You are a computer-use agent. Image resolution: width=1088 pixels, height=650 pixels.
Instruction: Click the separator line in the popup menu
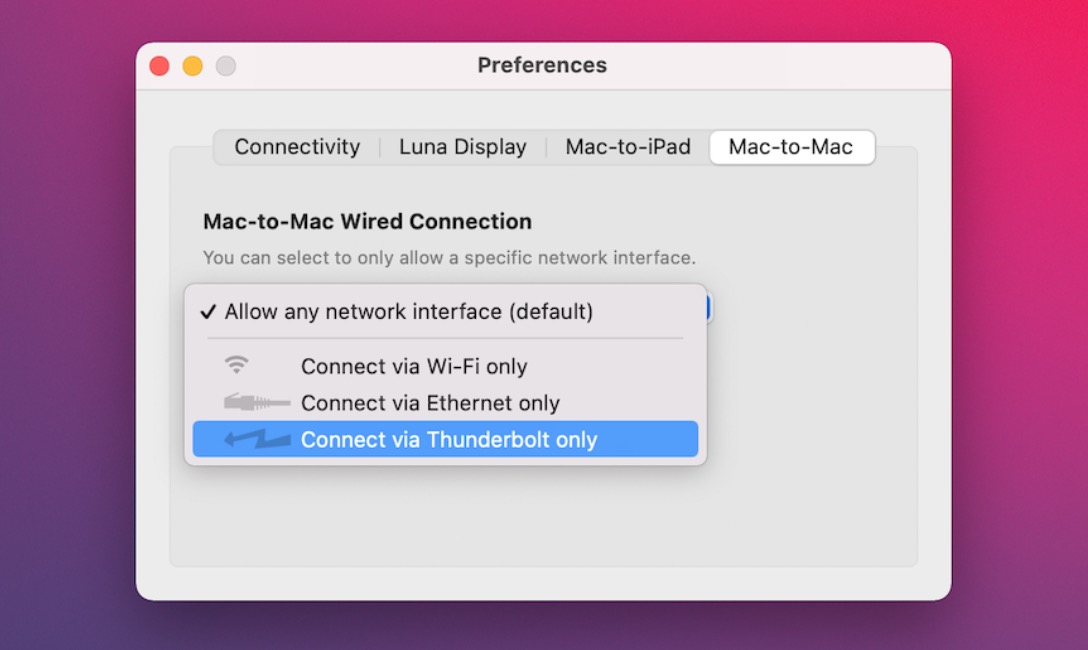445,339
